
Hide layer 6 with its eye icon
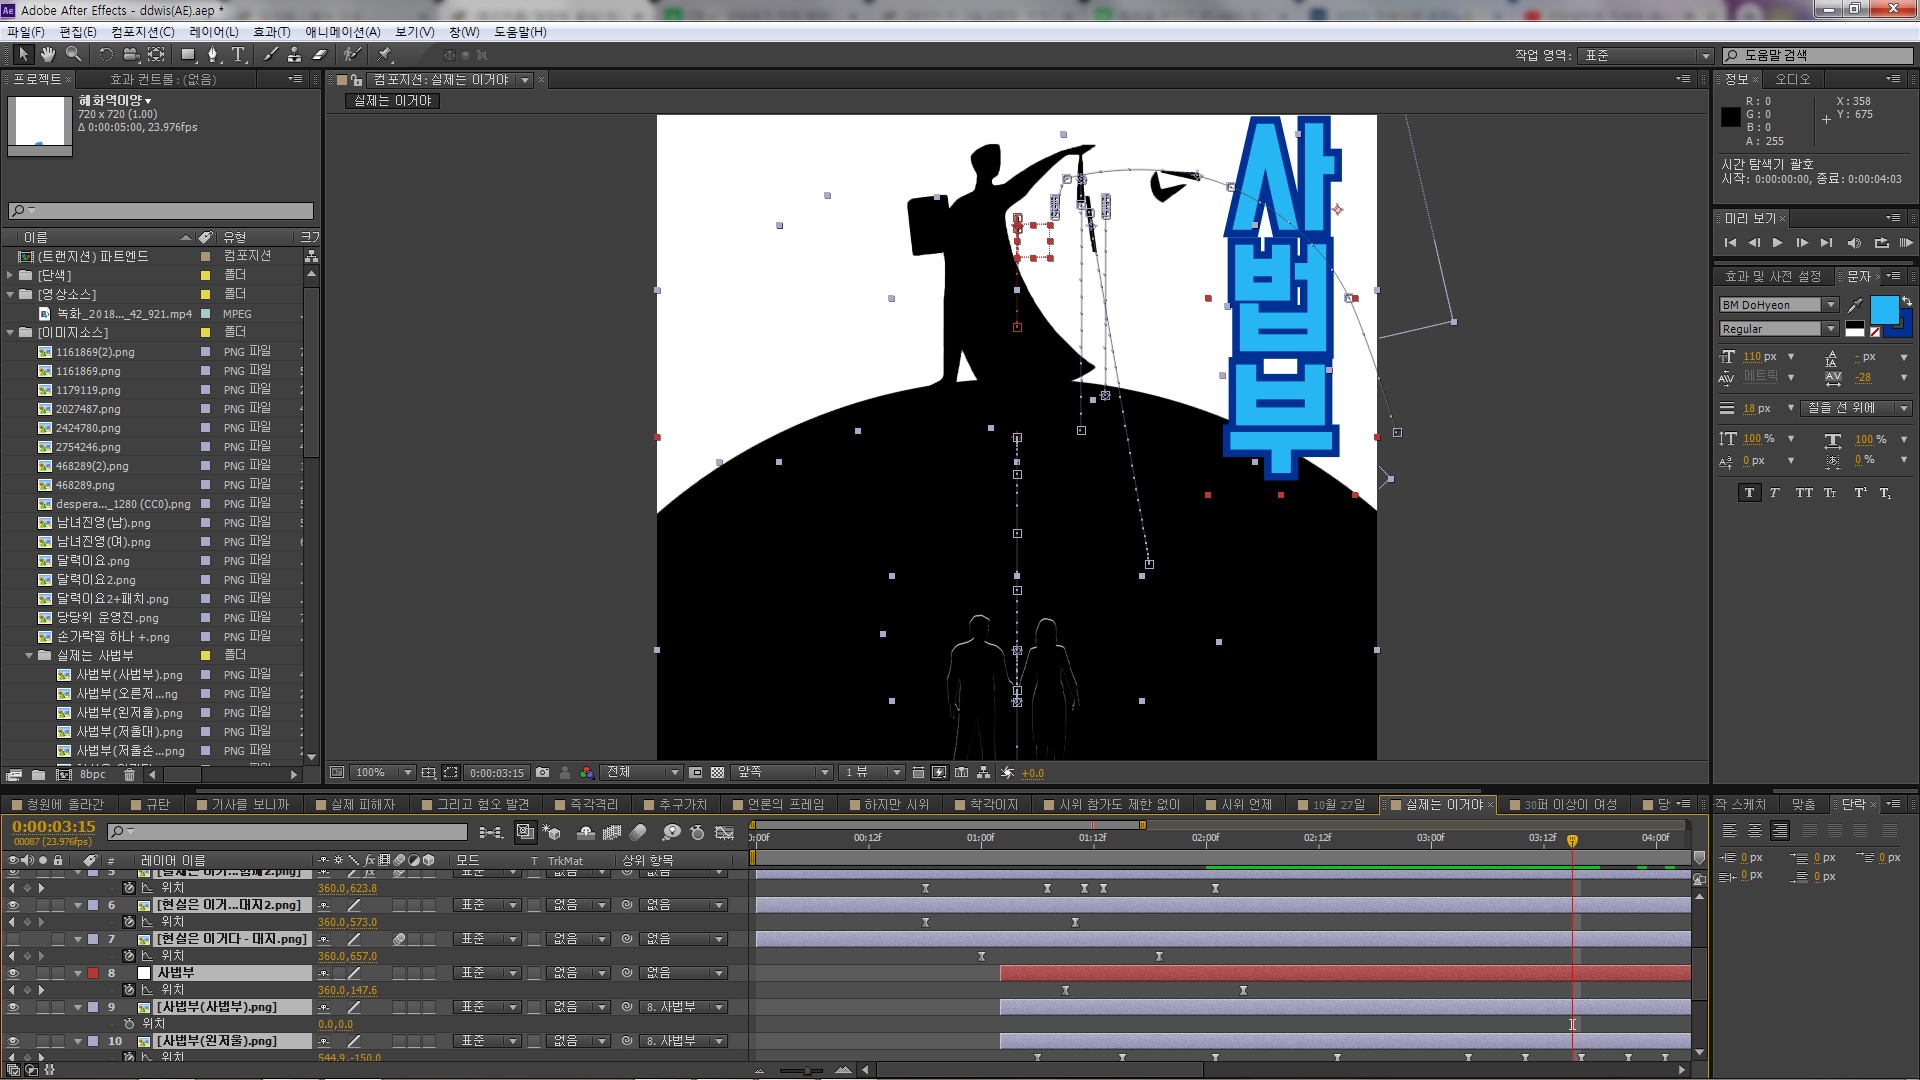point(13,905)
